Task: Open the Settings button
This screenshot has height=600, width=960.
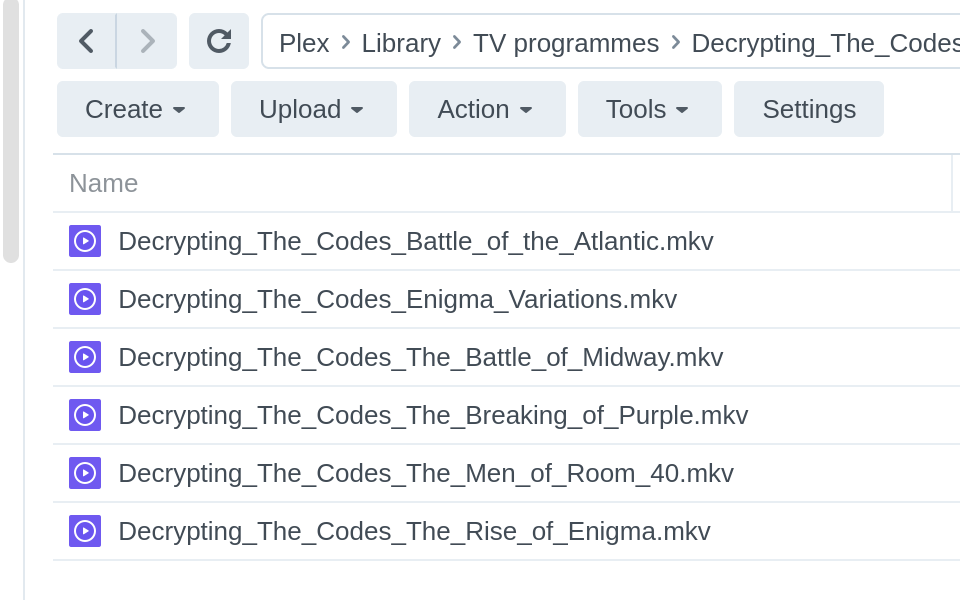Action: pos(808,109)
